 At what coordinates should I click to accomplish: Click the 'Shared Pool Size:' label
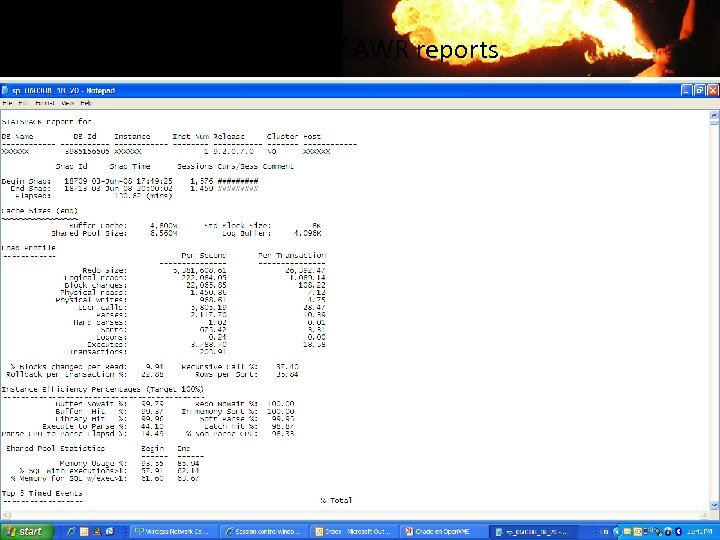pos(89,233)
